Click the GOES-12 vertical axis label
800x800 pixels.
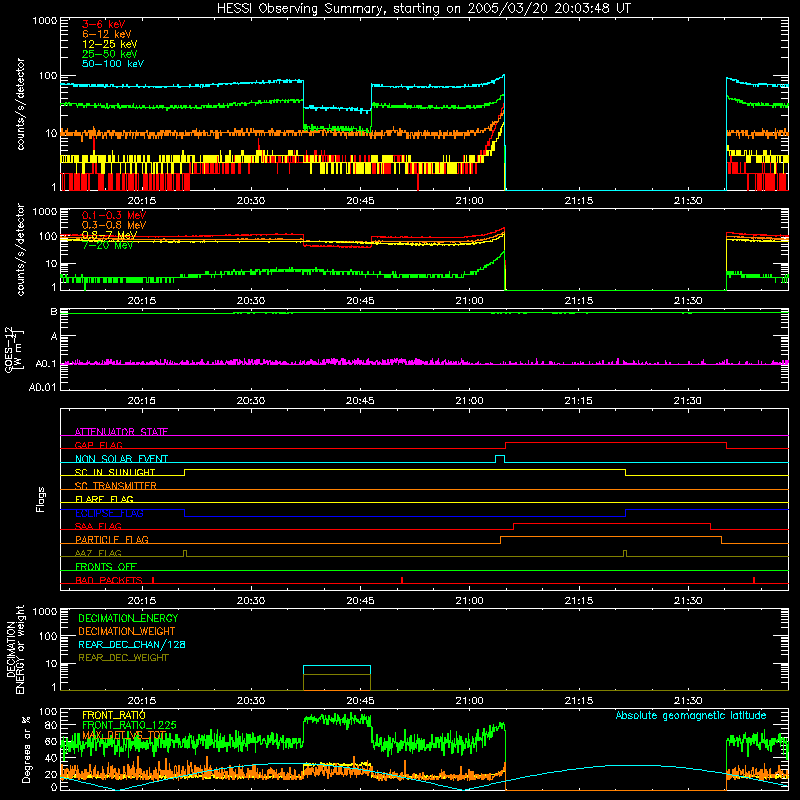(x=14, y=349)
